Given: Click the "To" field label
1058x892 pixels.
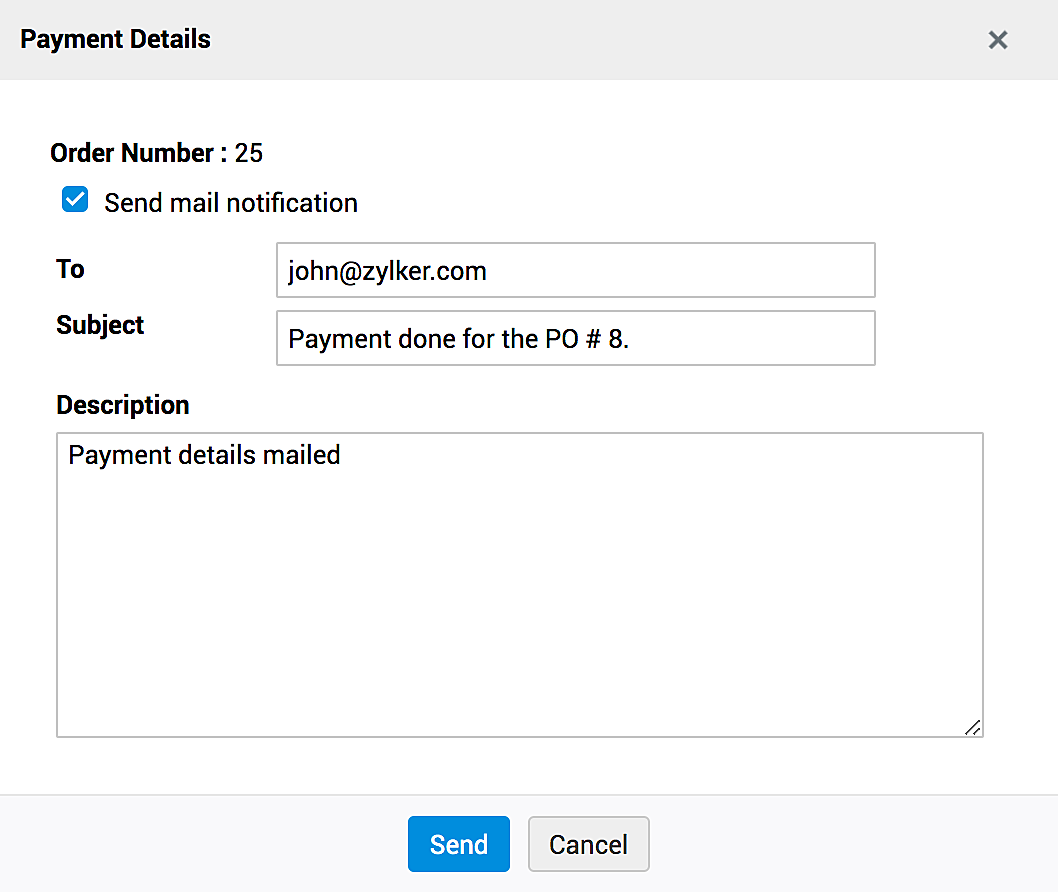Looking at the screenshot, I should pos(70,269).
